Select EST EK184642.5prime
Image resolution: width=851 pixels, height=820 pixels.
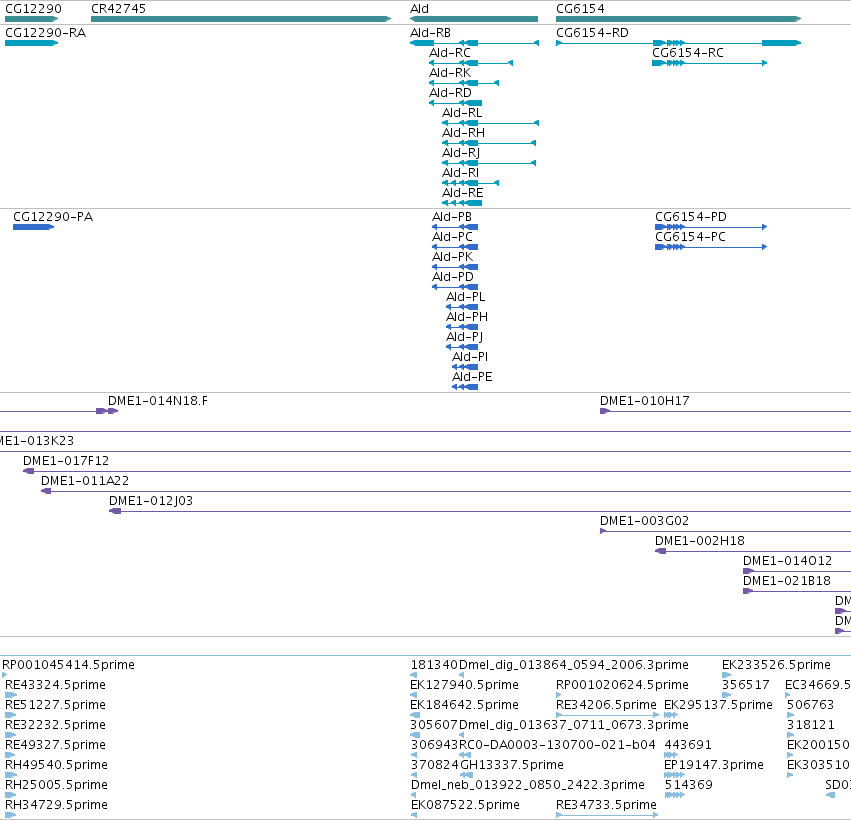(x=464, y=705)
